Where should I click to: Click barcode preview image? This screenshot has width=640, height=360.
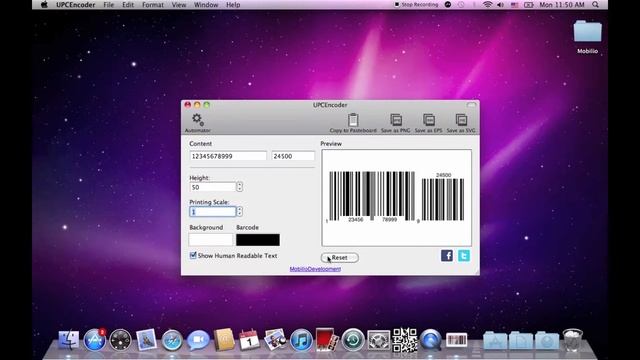click(396, 198)
